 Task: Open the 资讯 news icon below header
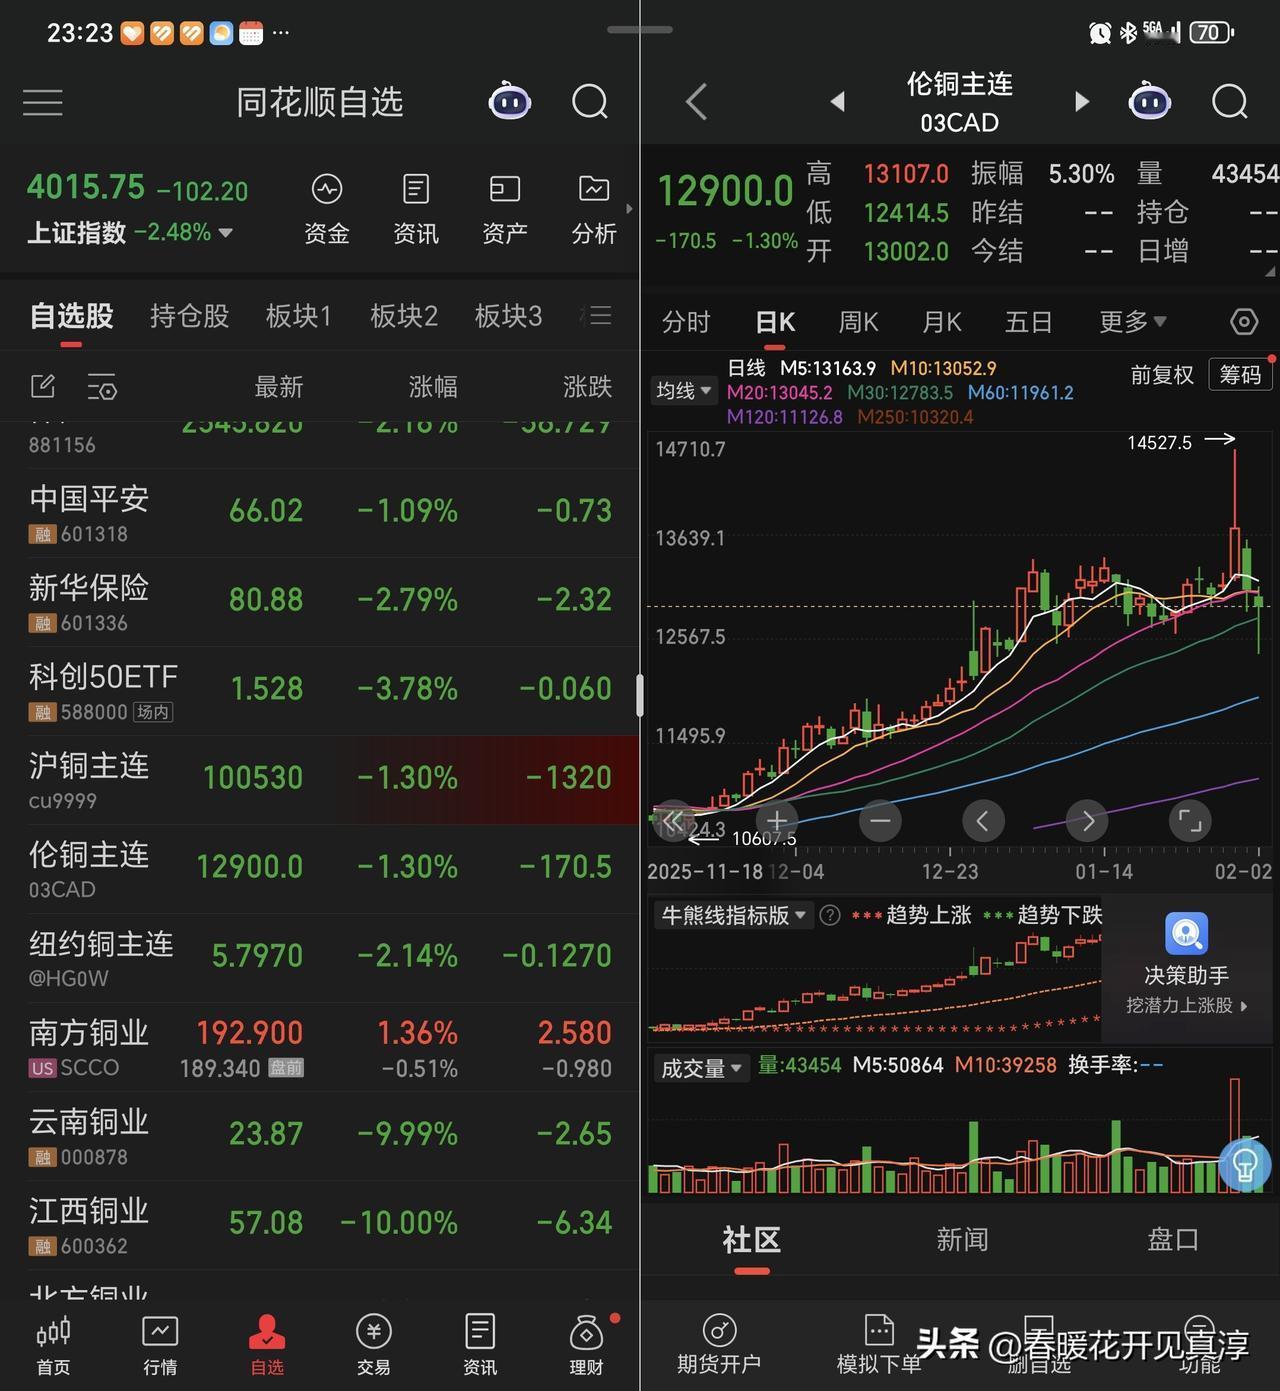point(415,208)
